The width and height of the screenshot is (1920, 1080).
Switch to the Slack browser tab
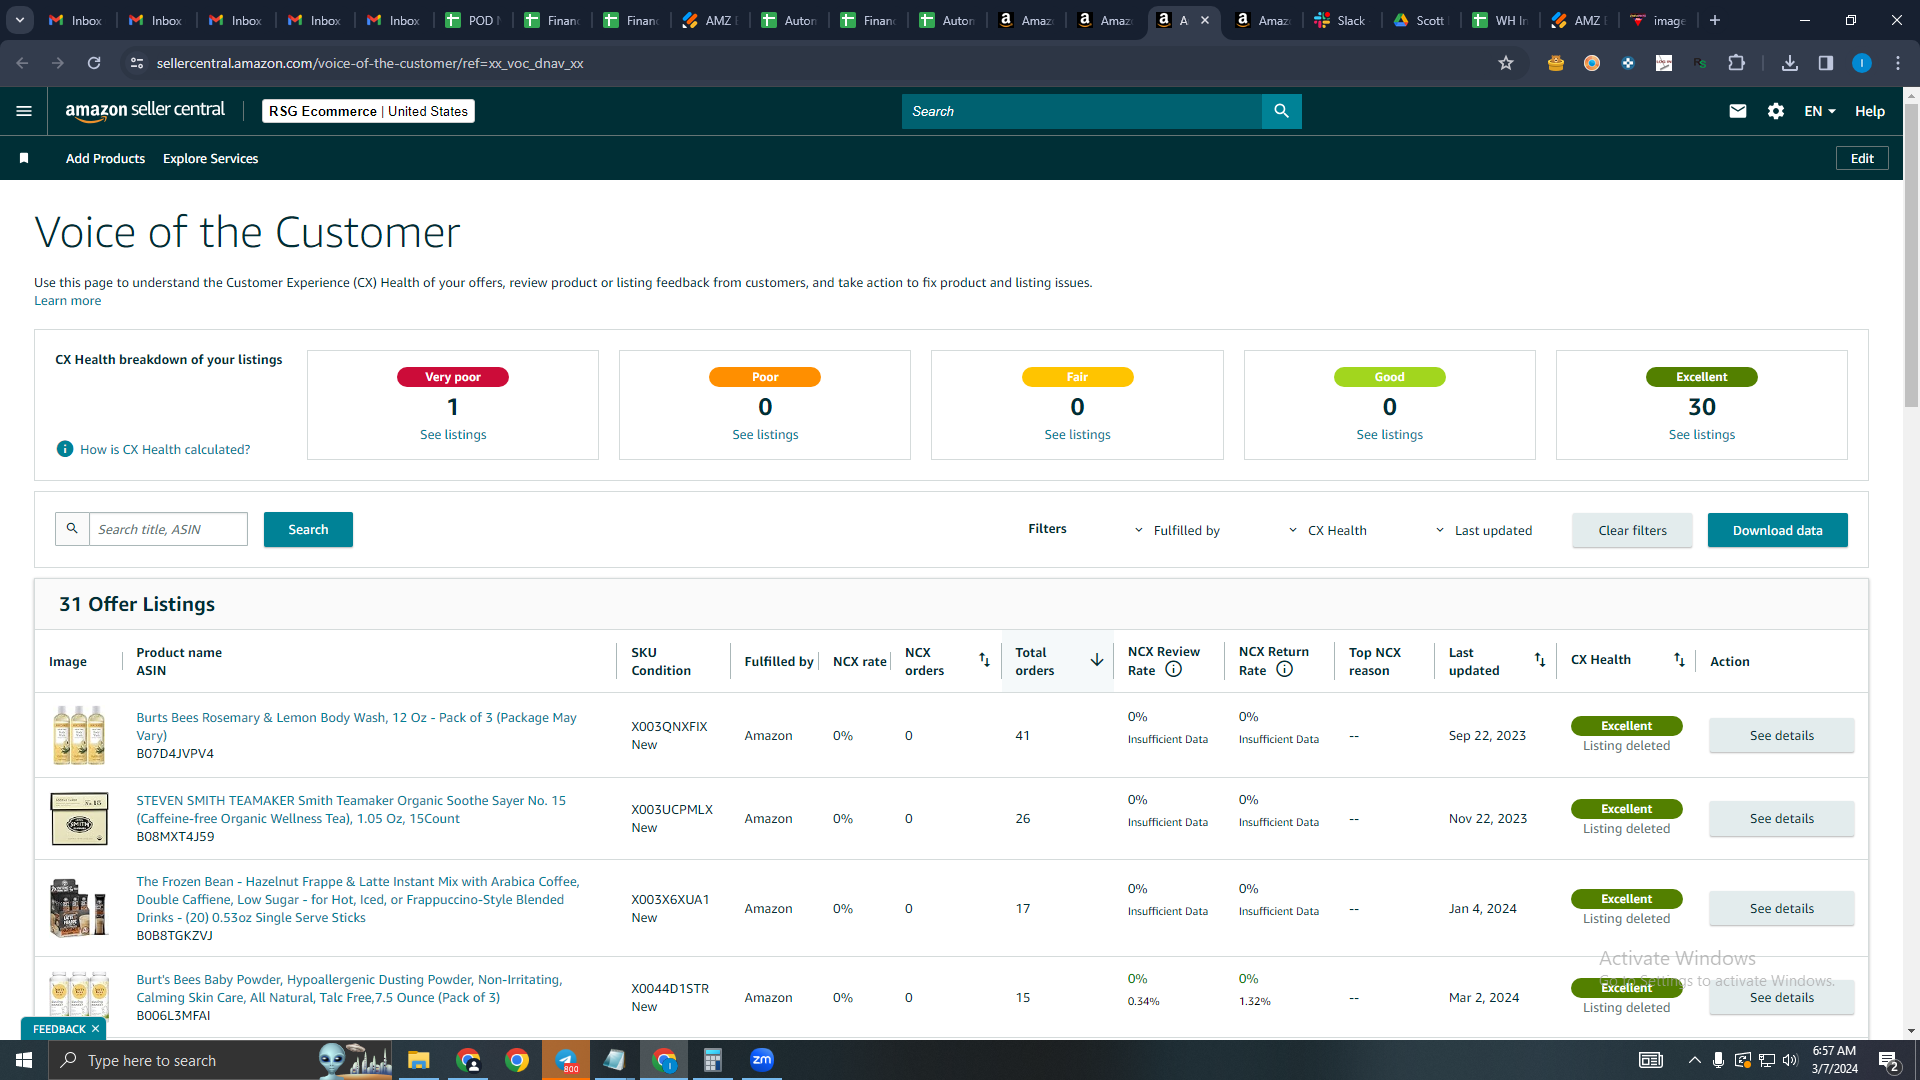coord(1341,20)
